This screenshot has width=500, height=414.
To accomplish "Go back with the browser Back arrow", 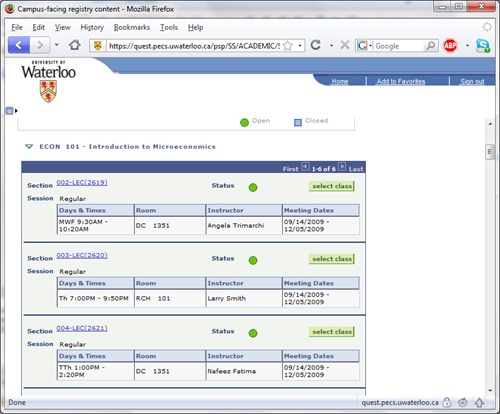I will [19, 45].
